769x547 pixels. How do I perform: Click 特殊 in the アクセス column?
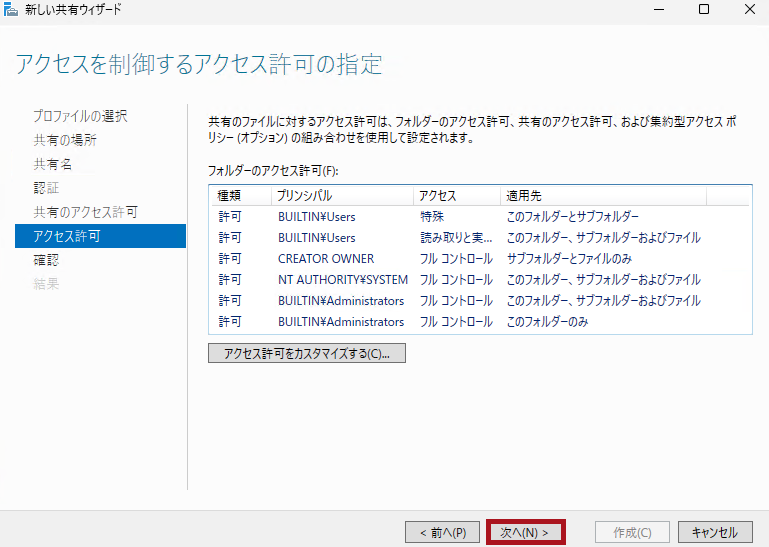(432, 216)
